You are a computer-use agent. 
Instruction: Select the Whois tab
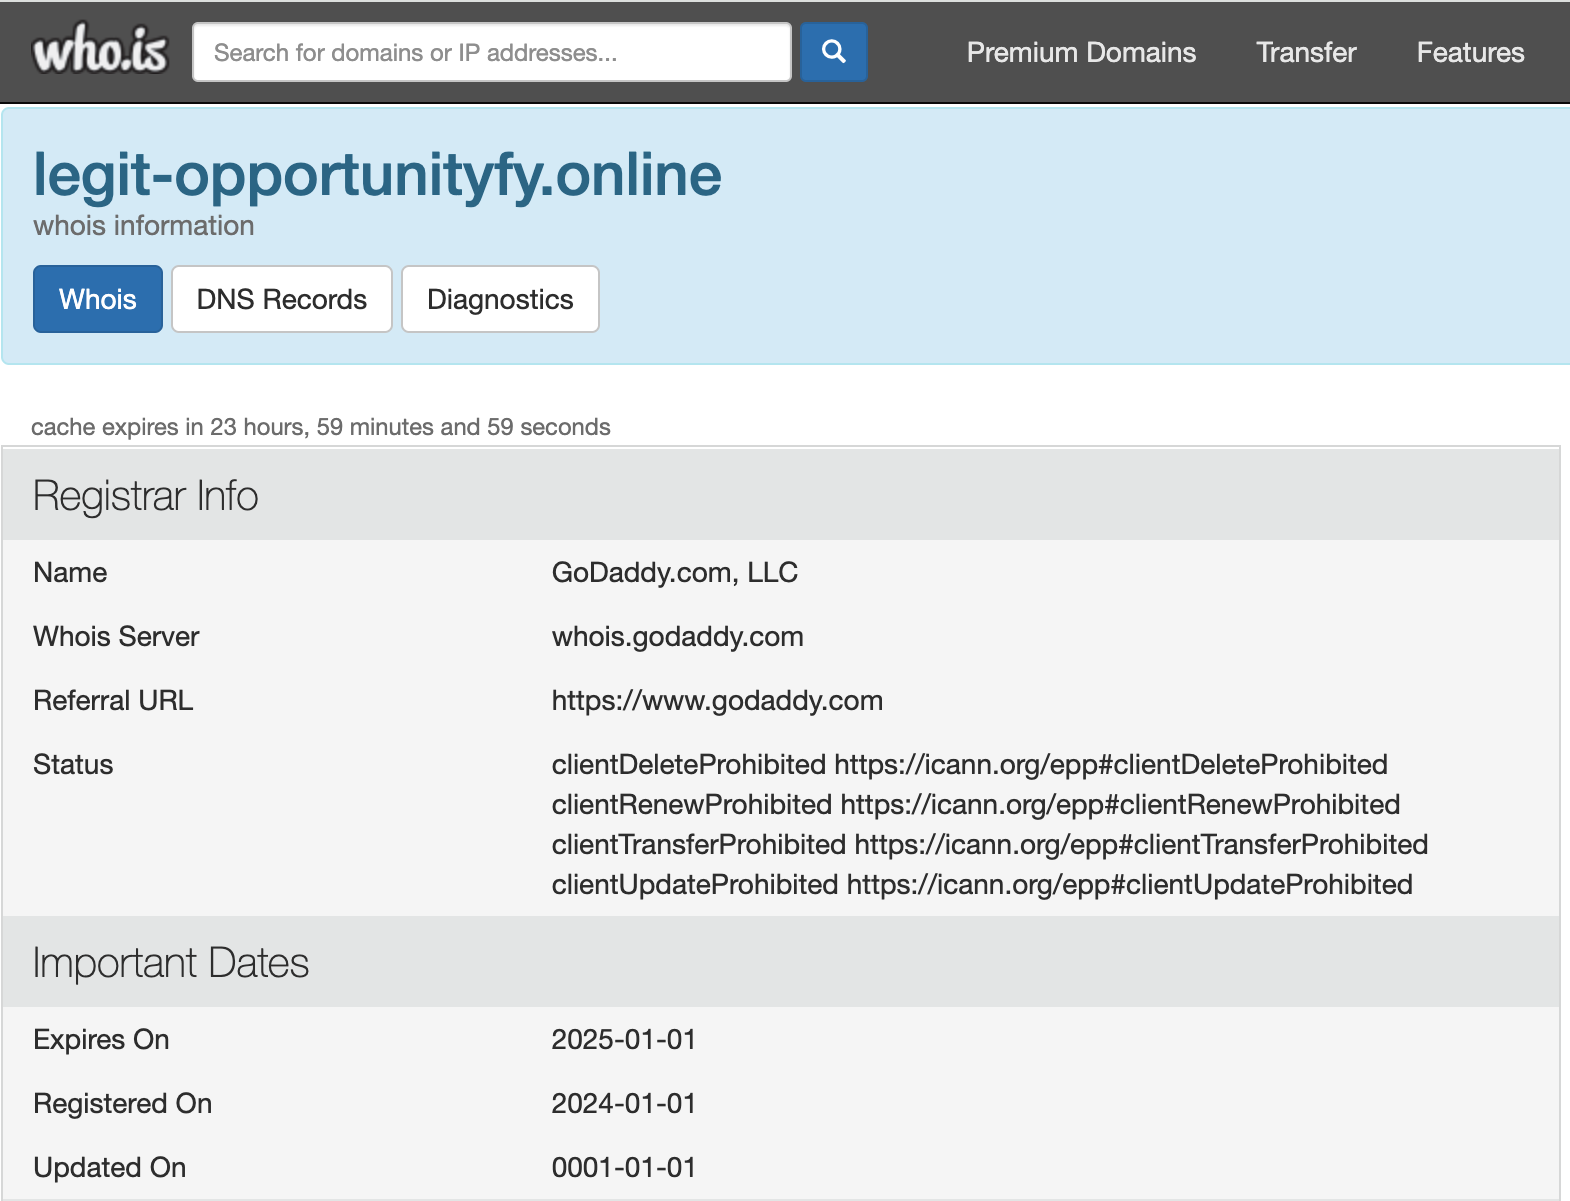pyautogui.click(x=98, y=299)
